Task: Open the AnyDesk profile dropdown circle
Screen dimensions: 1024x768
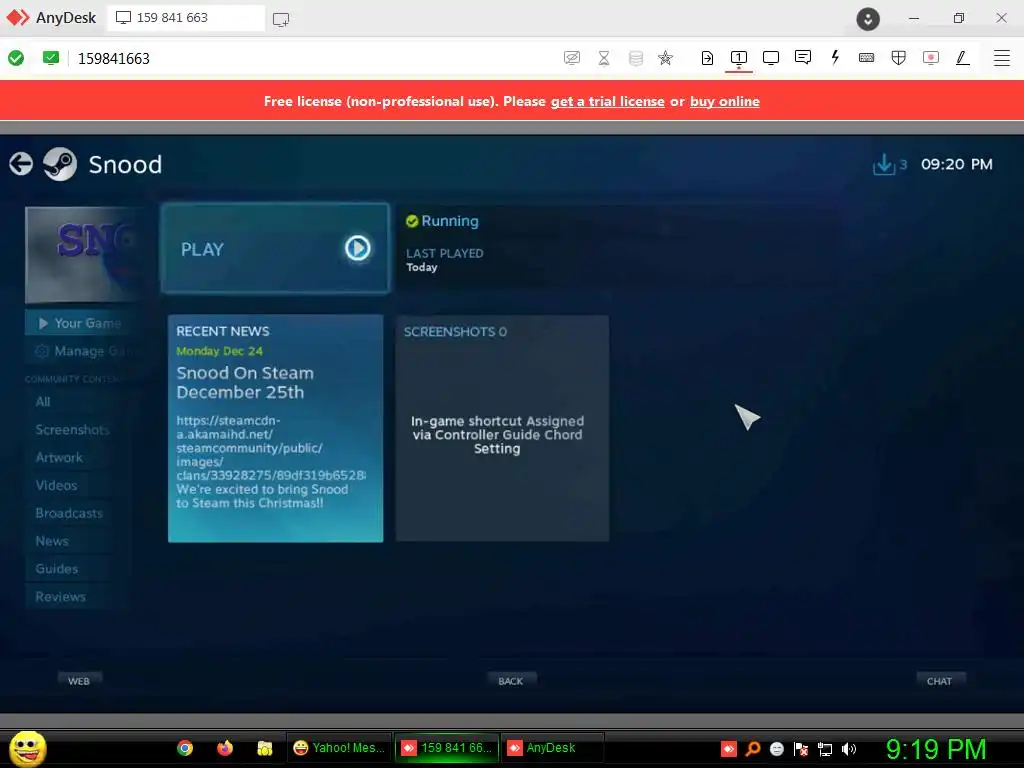Action: [x=868, y=19]
